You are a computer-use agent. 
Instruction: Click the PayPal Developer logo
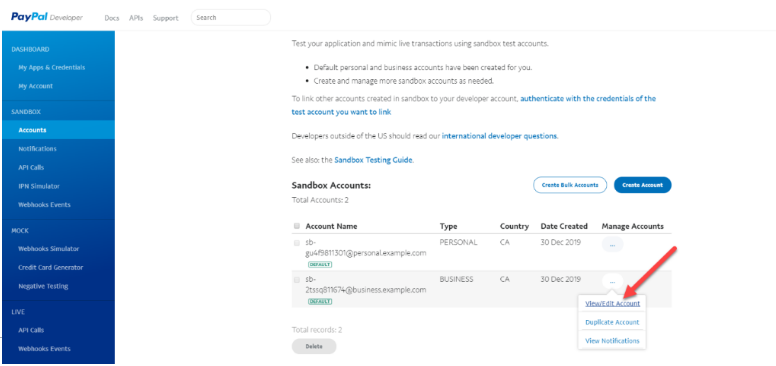(47, 17)
